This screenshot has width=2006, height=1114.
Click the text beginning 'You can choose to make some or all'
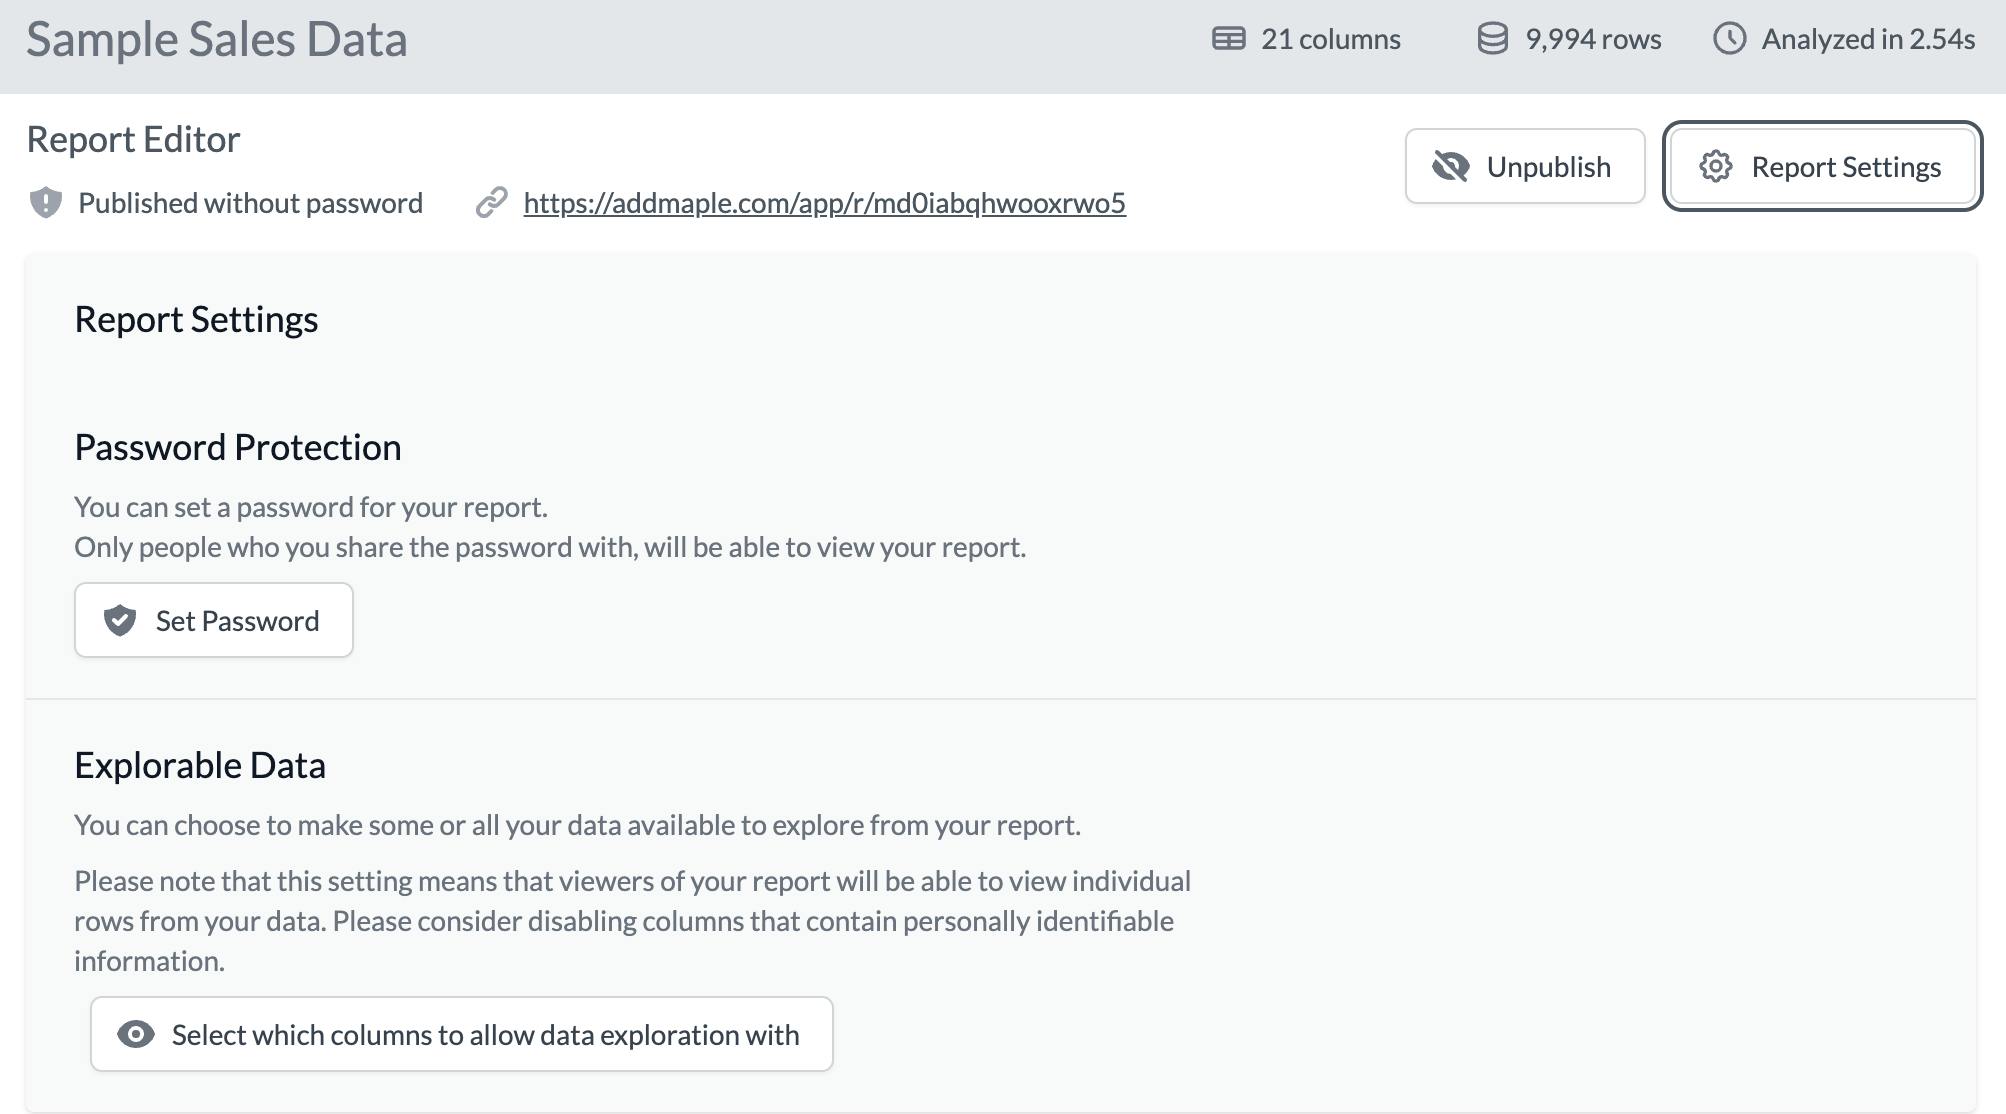point(578,825)
